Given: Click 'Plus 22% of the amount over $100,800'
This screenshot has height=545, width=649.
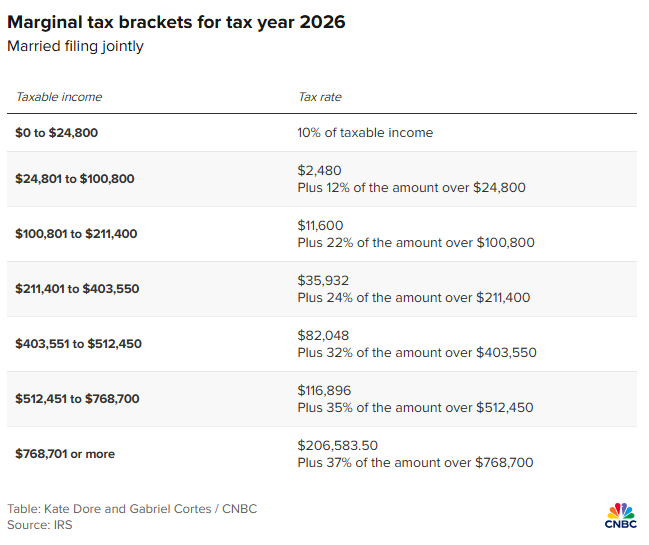Looking at the screenshot, I should click(416, 242).
